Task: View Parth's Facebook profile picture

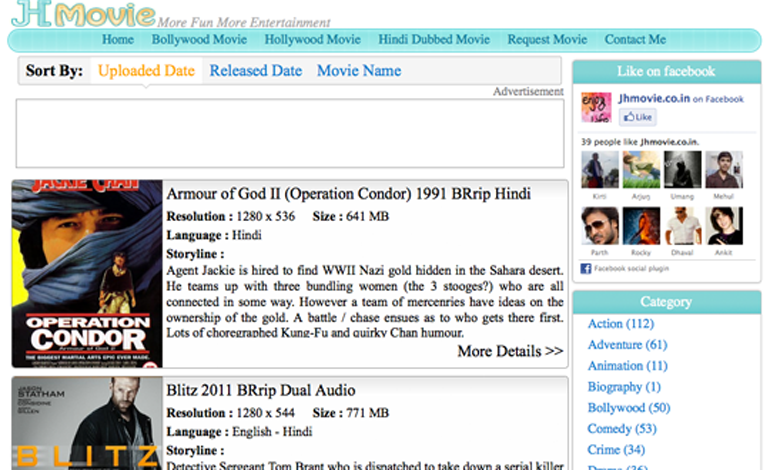Action: tap(600, 226)
